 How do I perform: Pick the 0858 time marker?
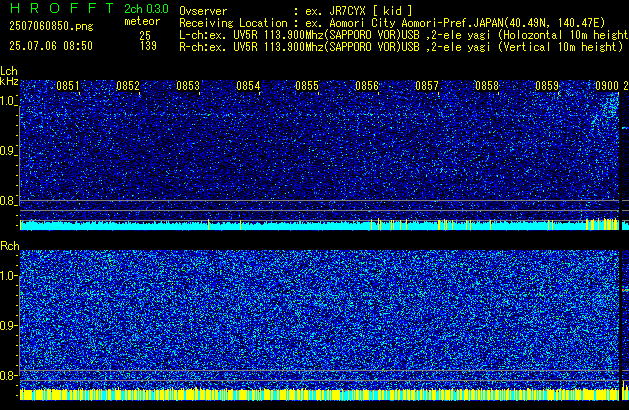[x=487, y=86]
